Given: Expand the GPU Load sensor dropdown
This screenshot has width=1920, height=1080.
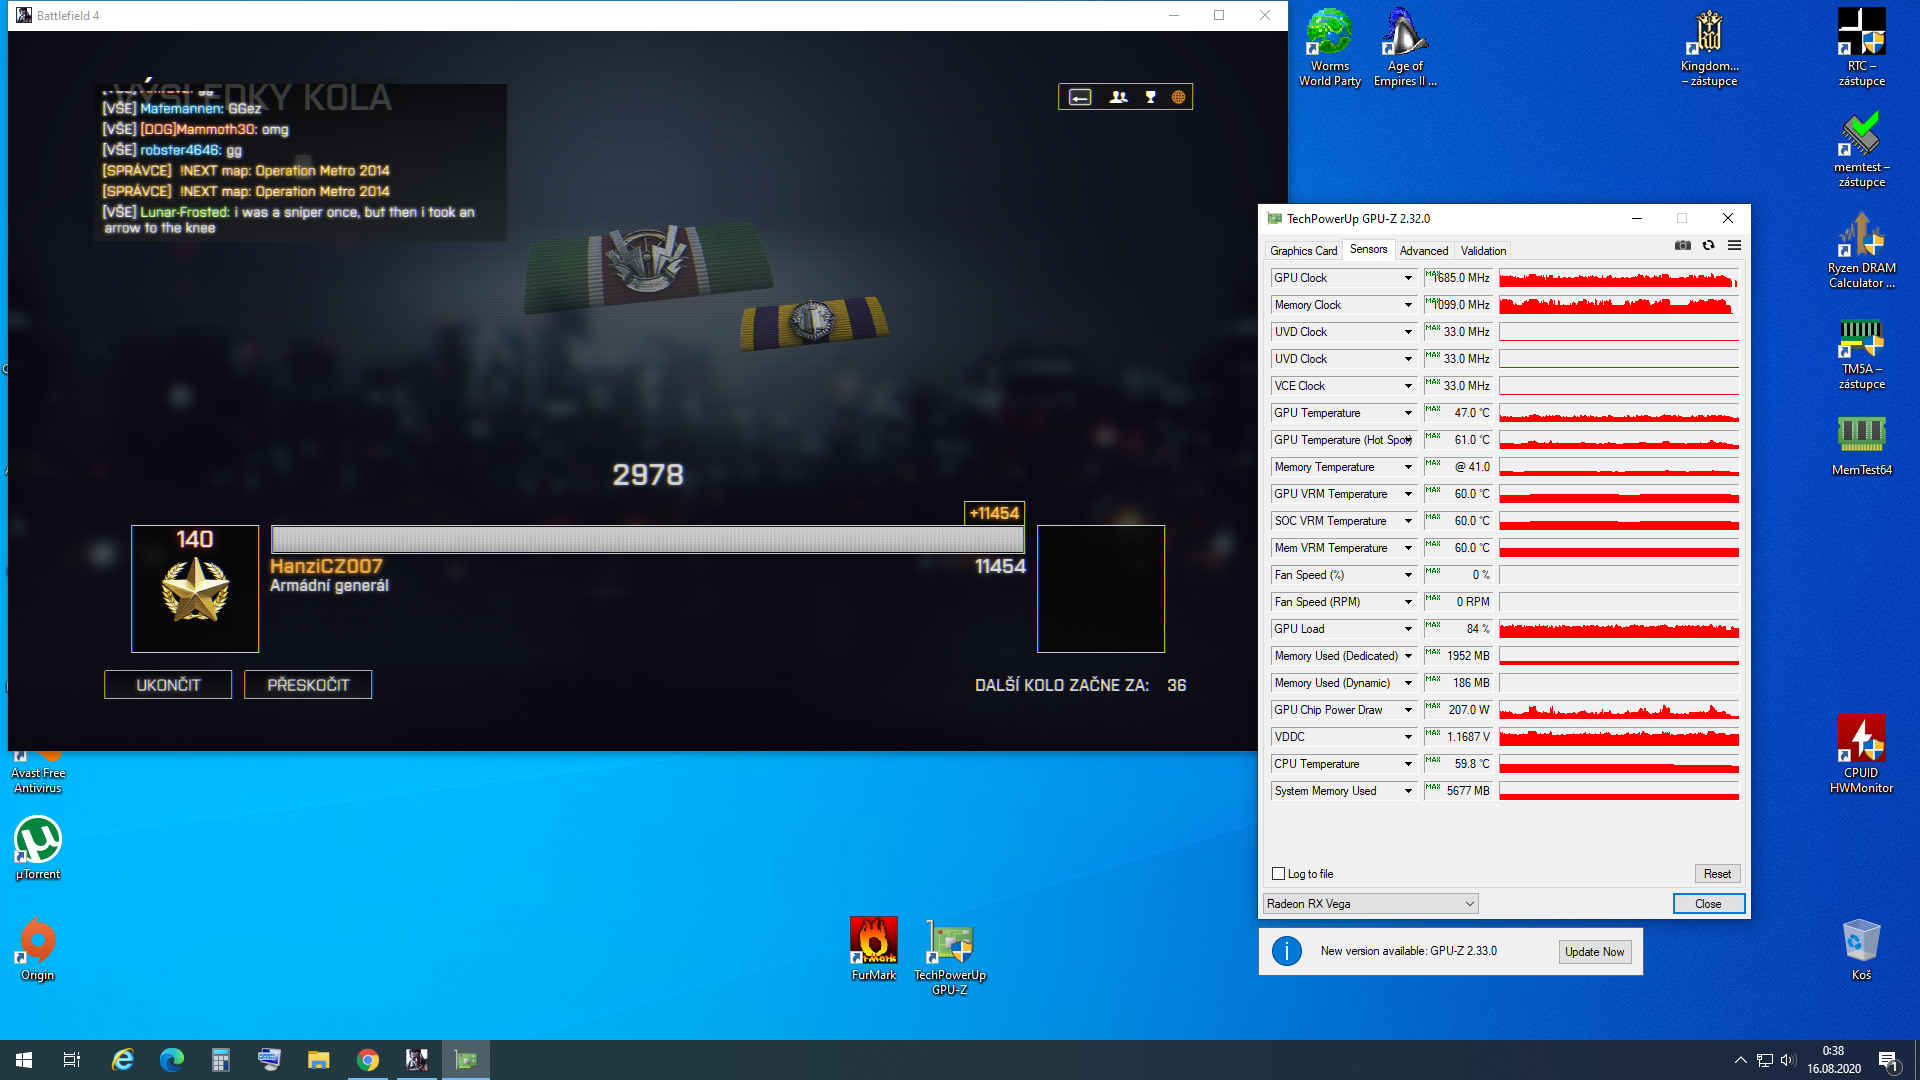Looking at the screenshot, I should (x=1408, y=629).
